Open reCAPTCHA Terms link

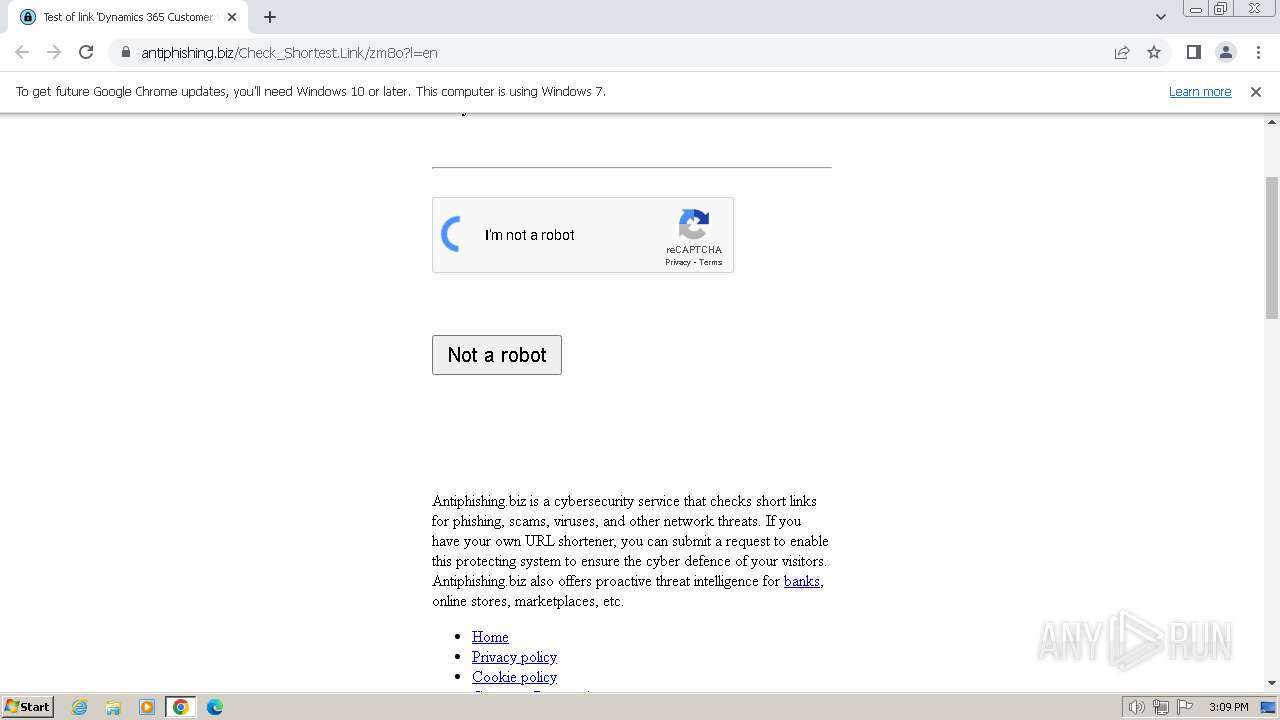coord(710,262)
